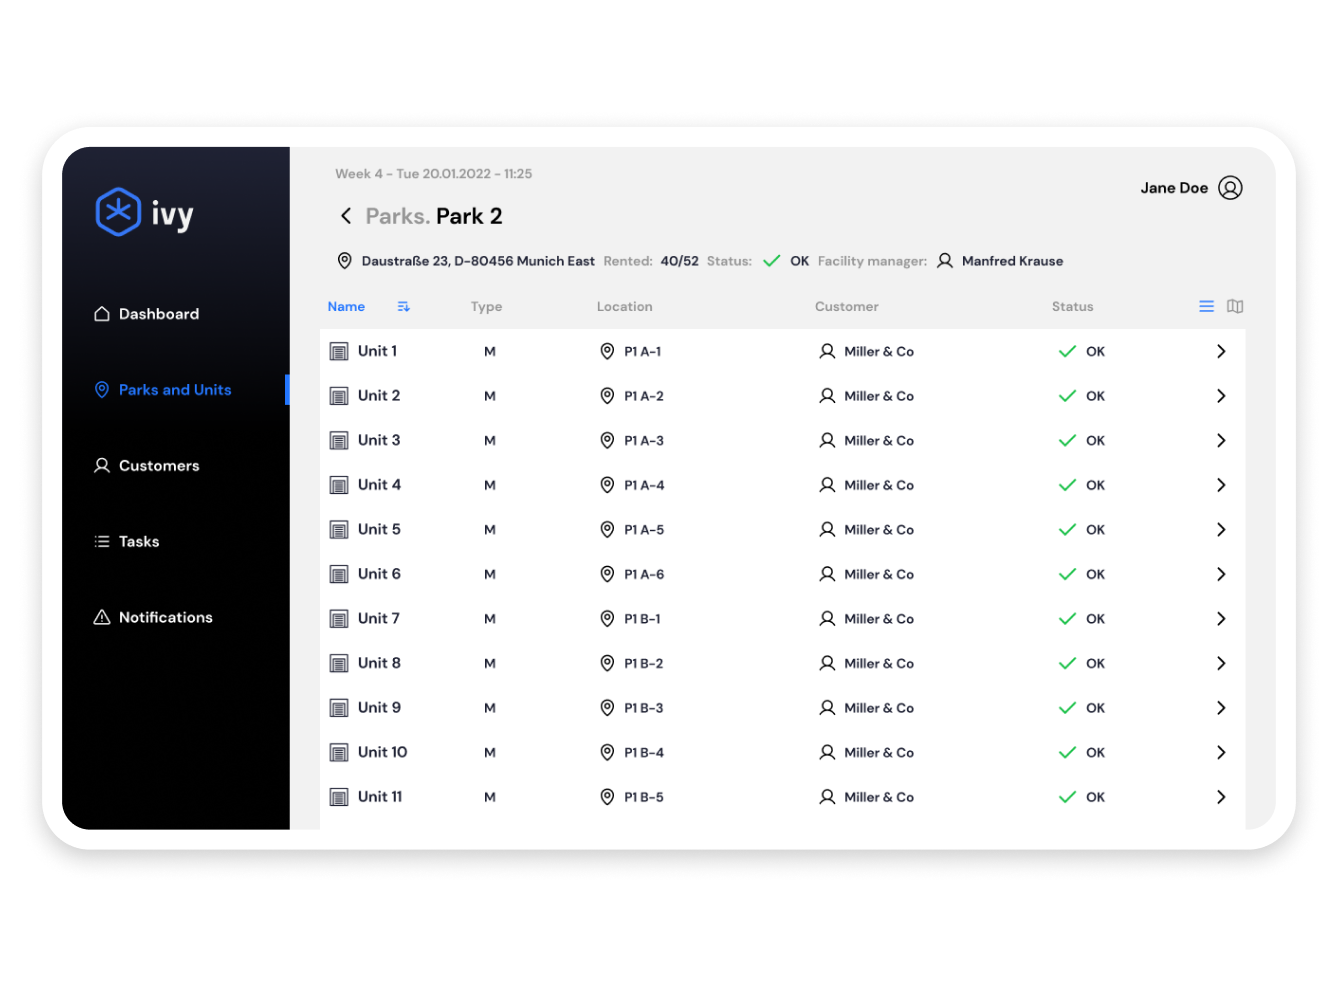Open Notifications via the warning triangle icon

click(x=101, y=617)
